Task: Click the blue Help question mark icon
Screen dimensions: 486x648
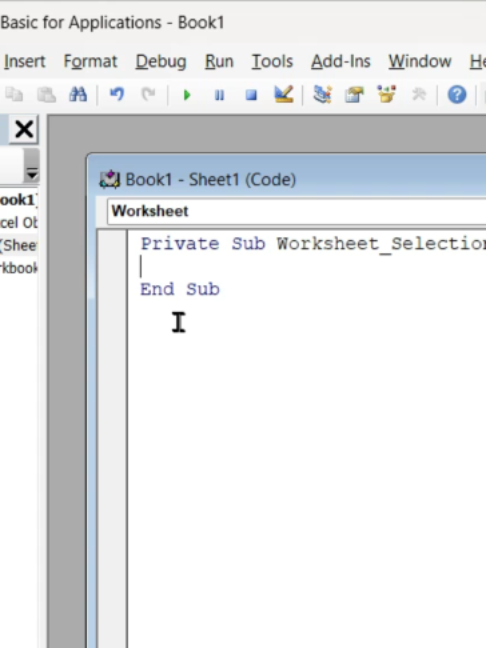Action: pyautogui.click(x=457, y=95)
